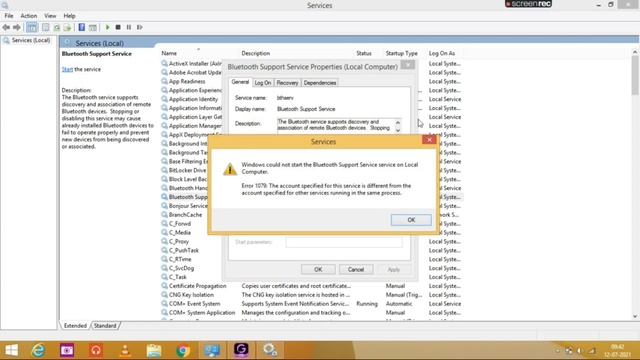This screenshot has width=640, height=360.
Task: Click the taskbar clock showing the date
Action: click(617, 351)
